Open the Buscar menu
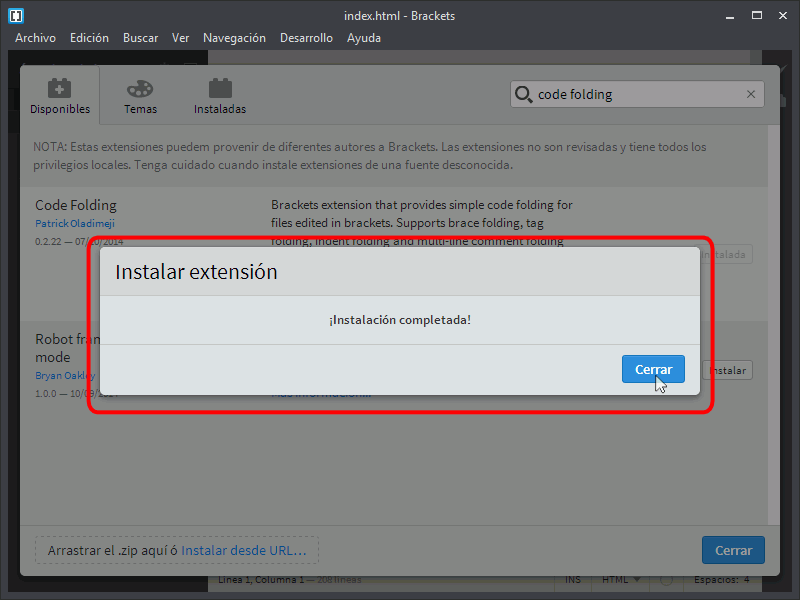The image size is (800, 600). point(140,38)
